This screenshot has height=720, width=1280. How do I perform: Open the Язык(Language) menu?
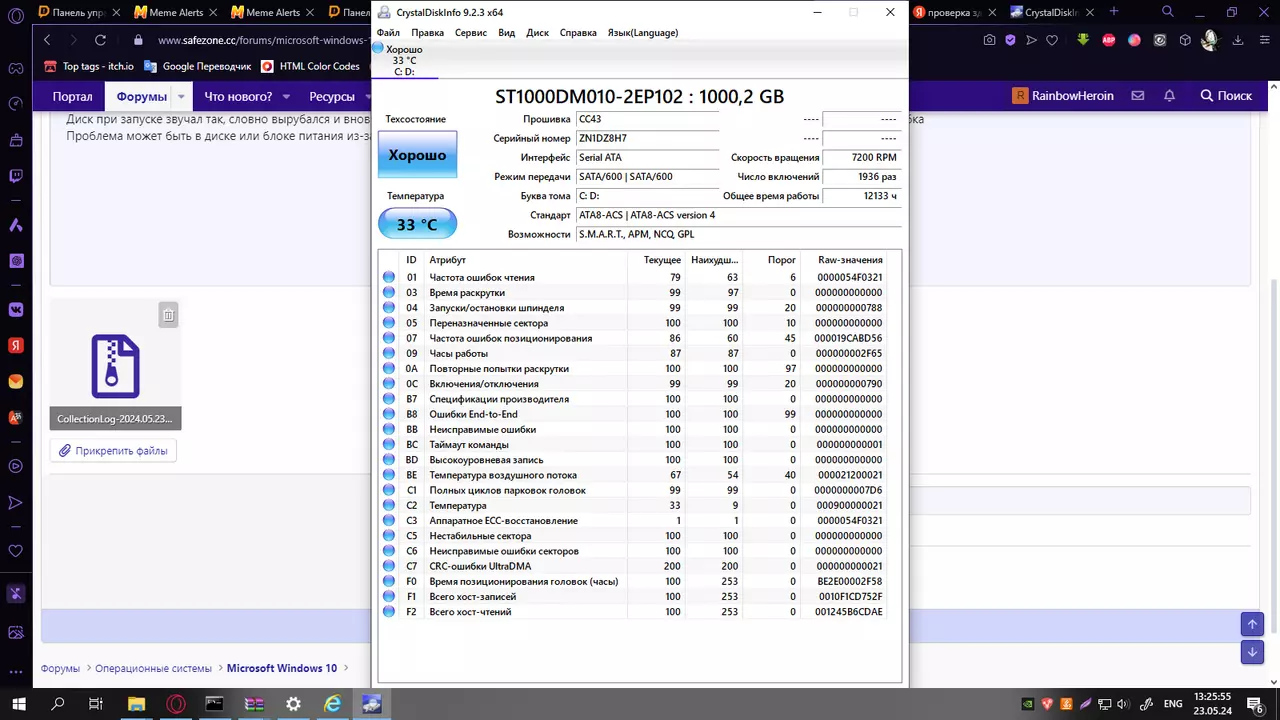click(643, 33)
